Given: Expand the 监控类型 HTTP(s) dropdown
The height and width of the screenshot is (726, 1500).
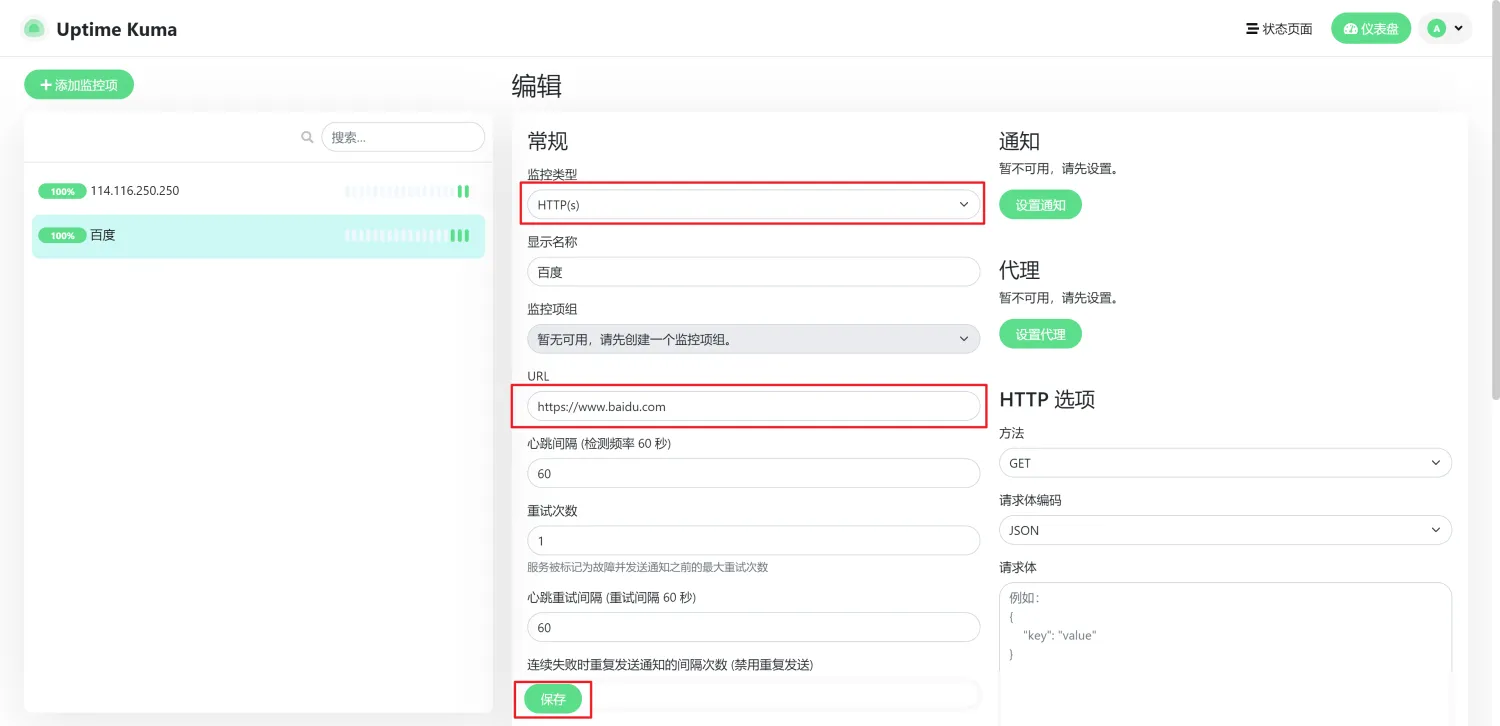Looking at the screenshot, I should tap(753, 204).
